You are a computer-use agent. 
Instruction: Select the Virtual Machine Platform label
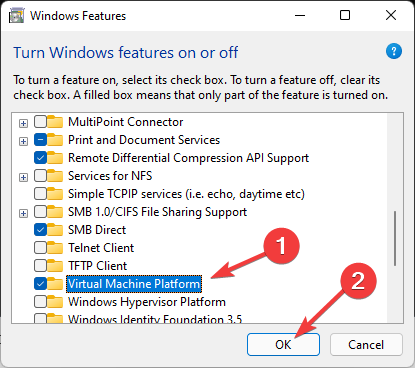[x=134, y=284]
